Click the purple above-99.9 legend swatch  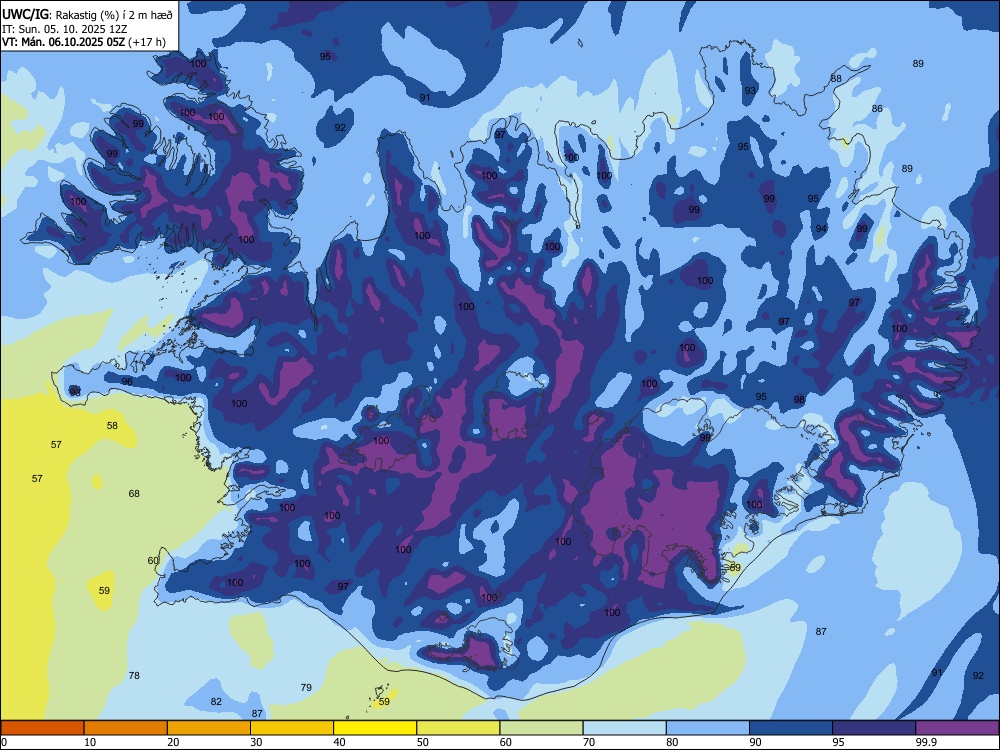point(957,728)
